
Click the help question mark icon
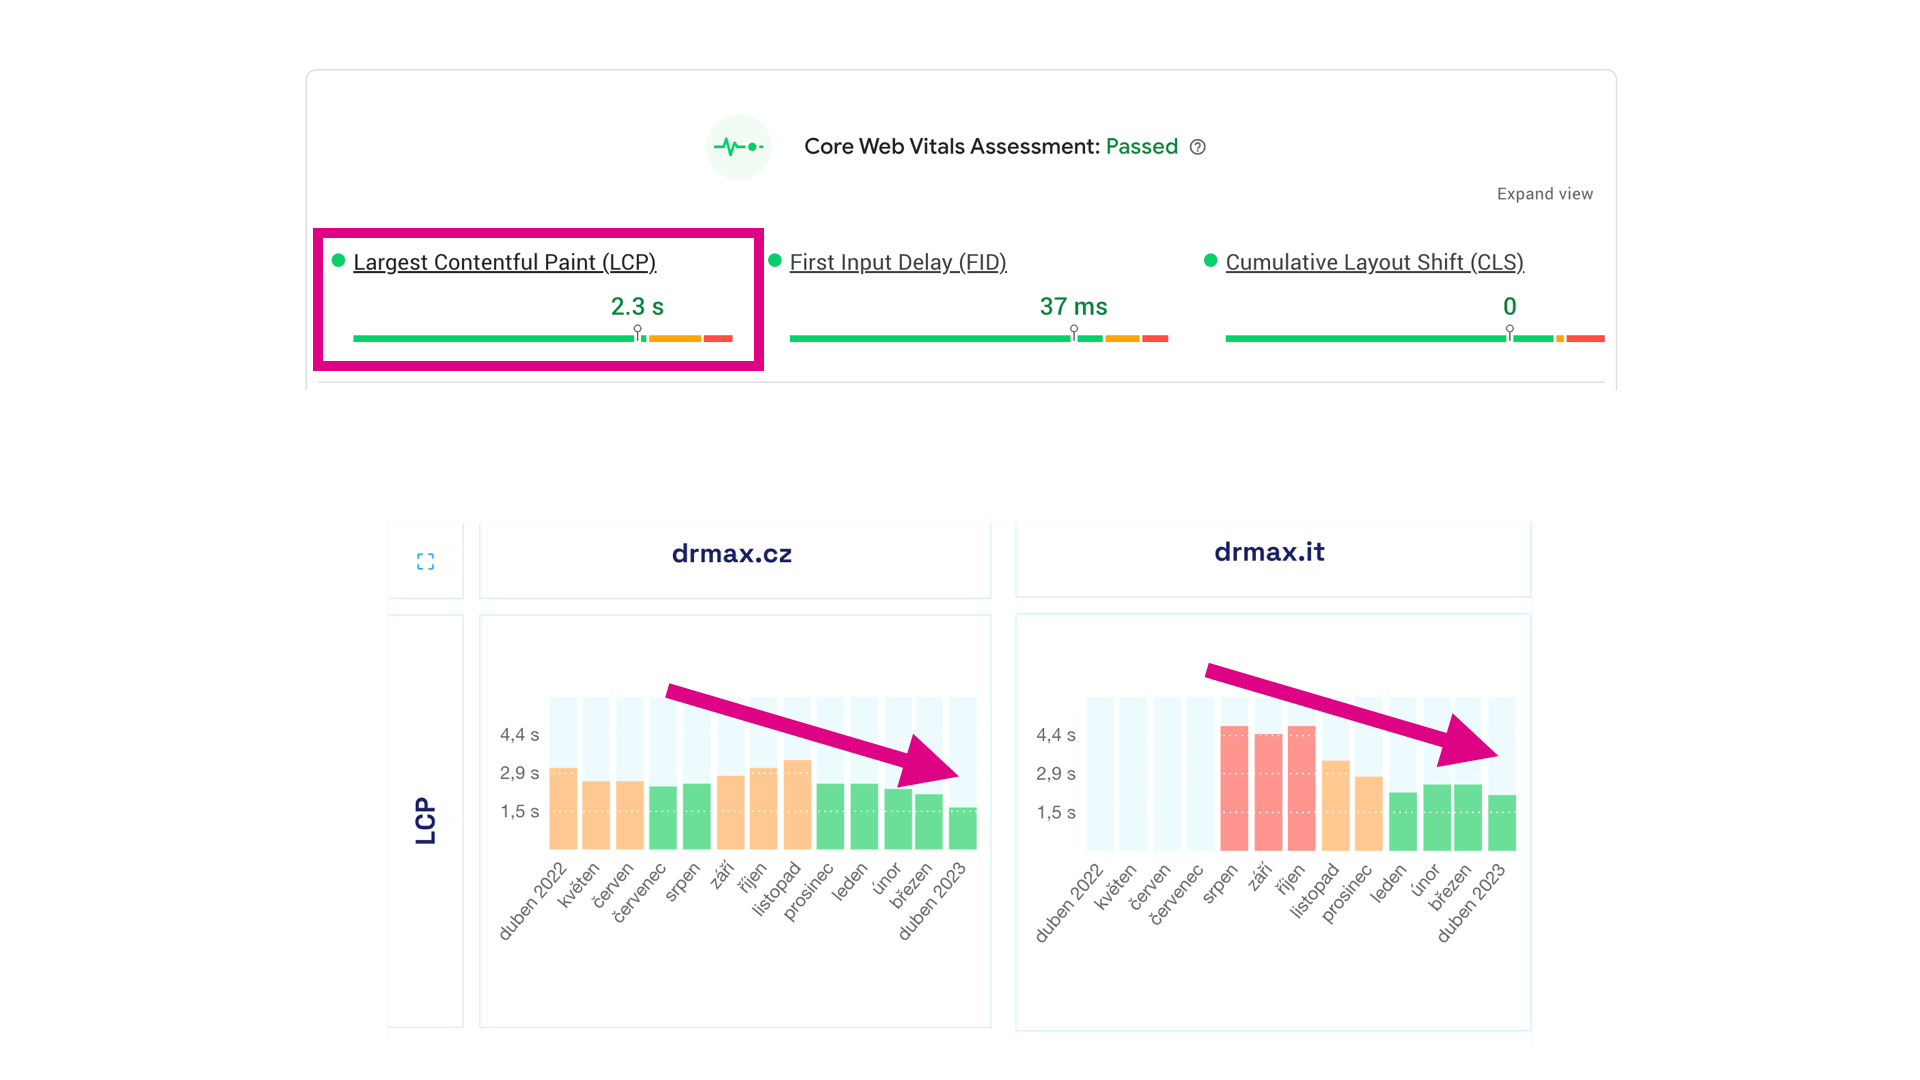click(x=1197, y=147)
